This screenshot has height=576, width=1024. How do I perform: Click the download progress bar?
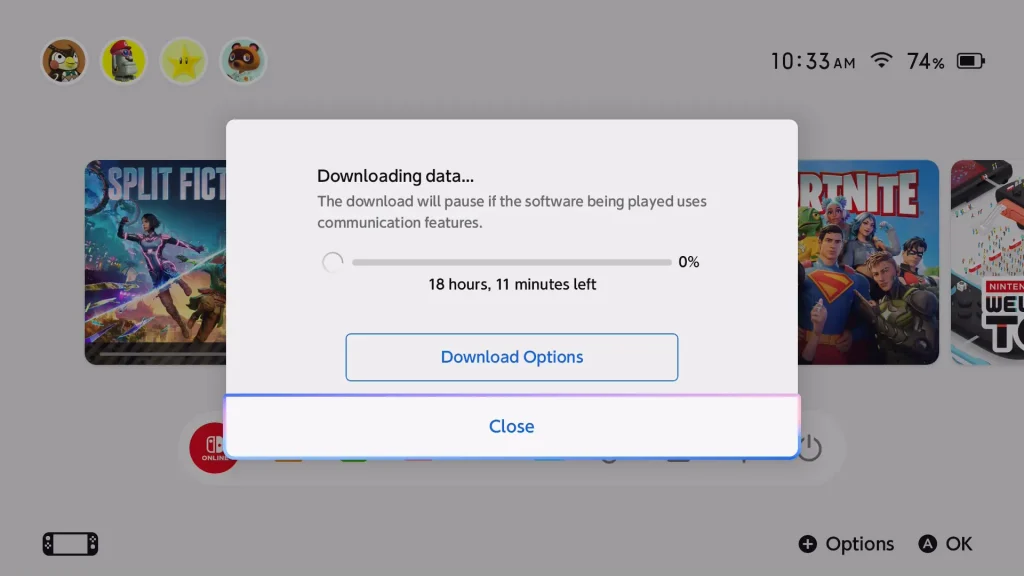pyautogui.click(x=511, y=262)
